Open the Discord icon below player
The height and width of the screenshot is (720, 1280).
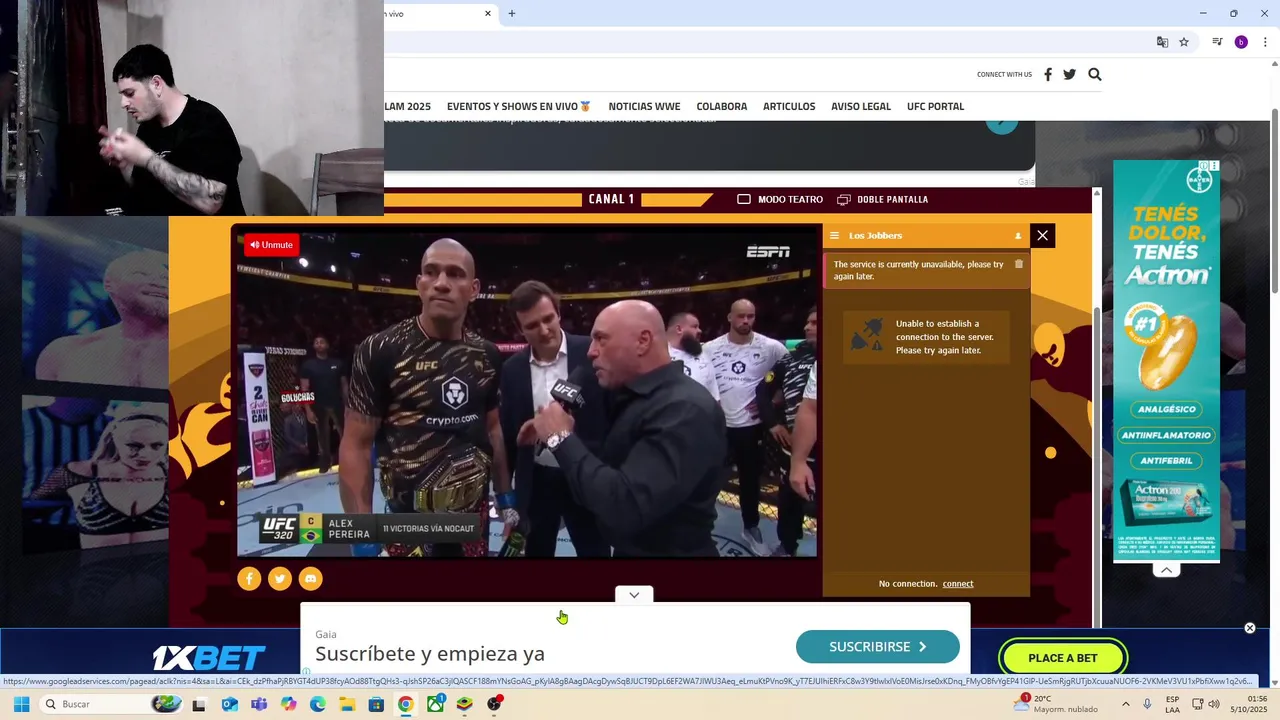[311, 578]
